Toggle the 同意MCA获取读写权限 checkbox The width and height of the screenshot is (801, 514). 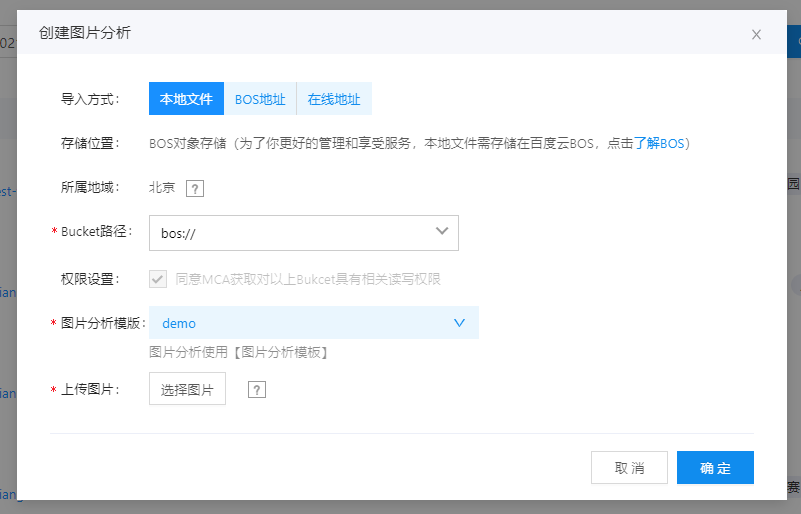[158, 279]
